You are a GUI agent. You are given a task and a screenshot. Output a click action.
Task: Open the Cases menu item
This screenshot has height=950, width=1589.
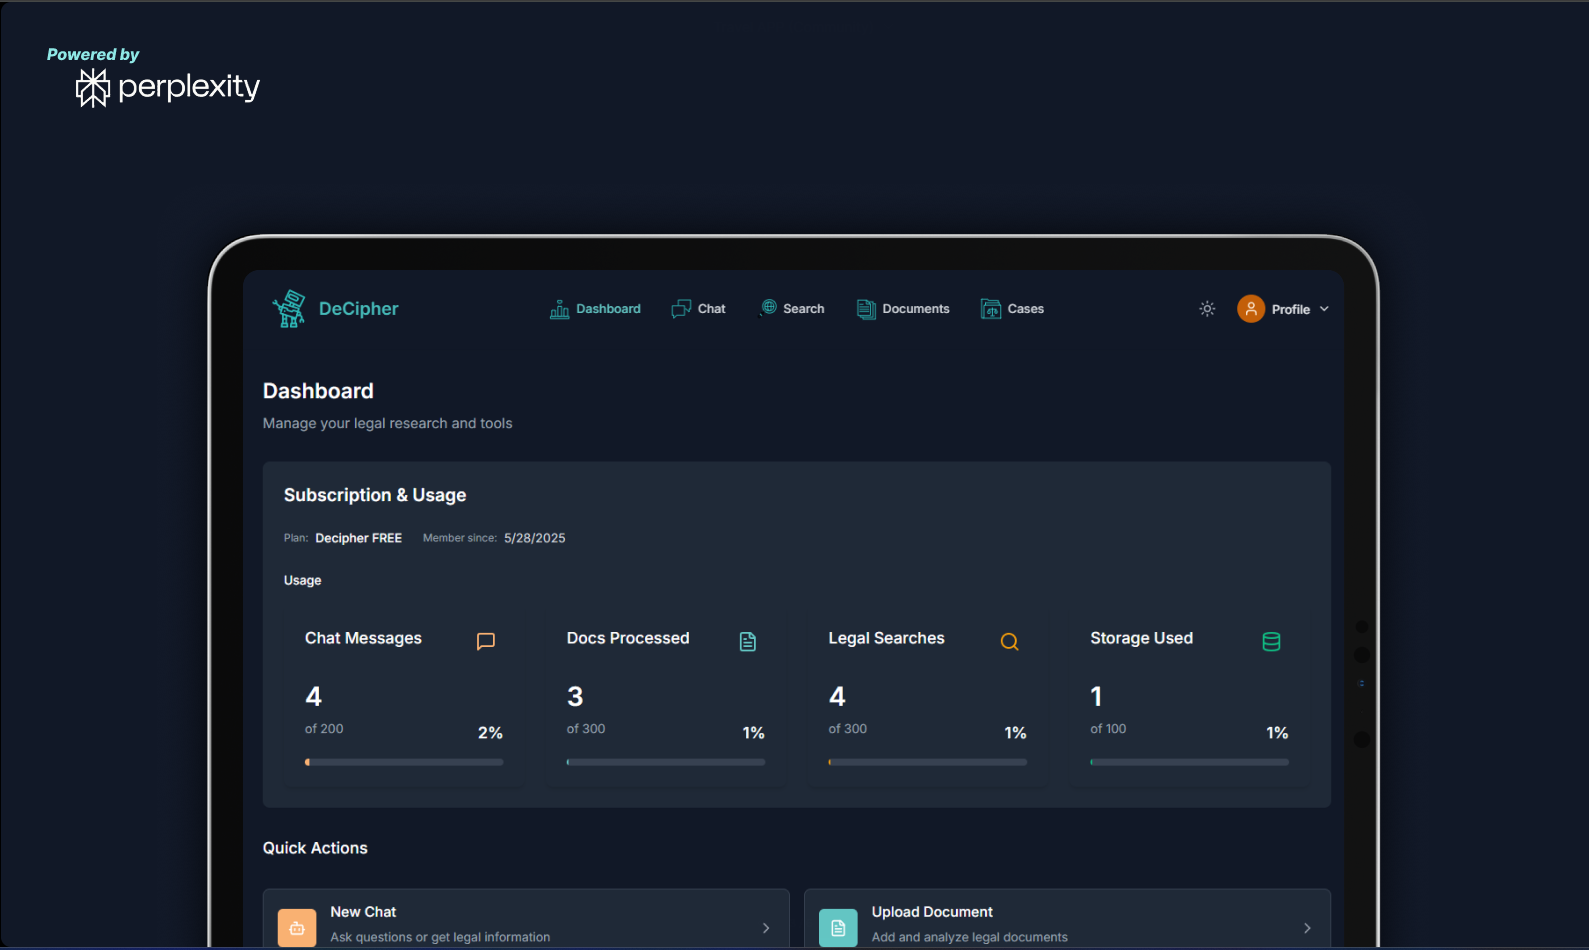1013,309
